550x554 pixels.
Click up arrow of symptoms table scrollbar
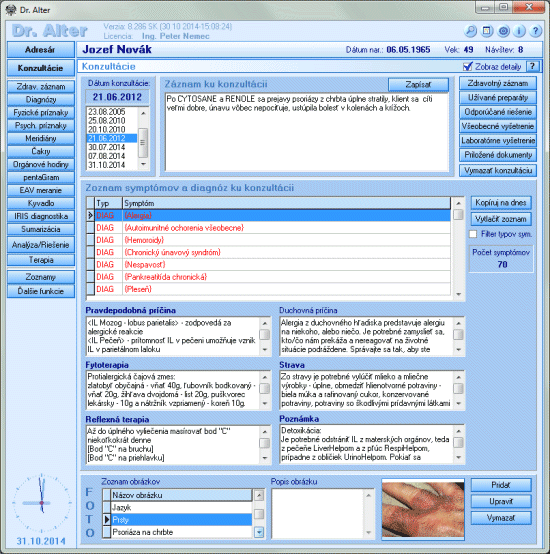pos(459,203)
